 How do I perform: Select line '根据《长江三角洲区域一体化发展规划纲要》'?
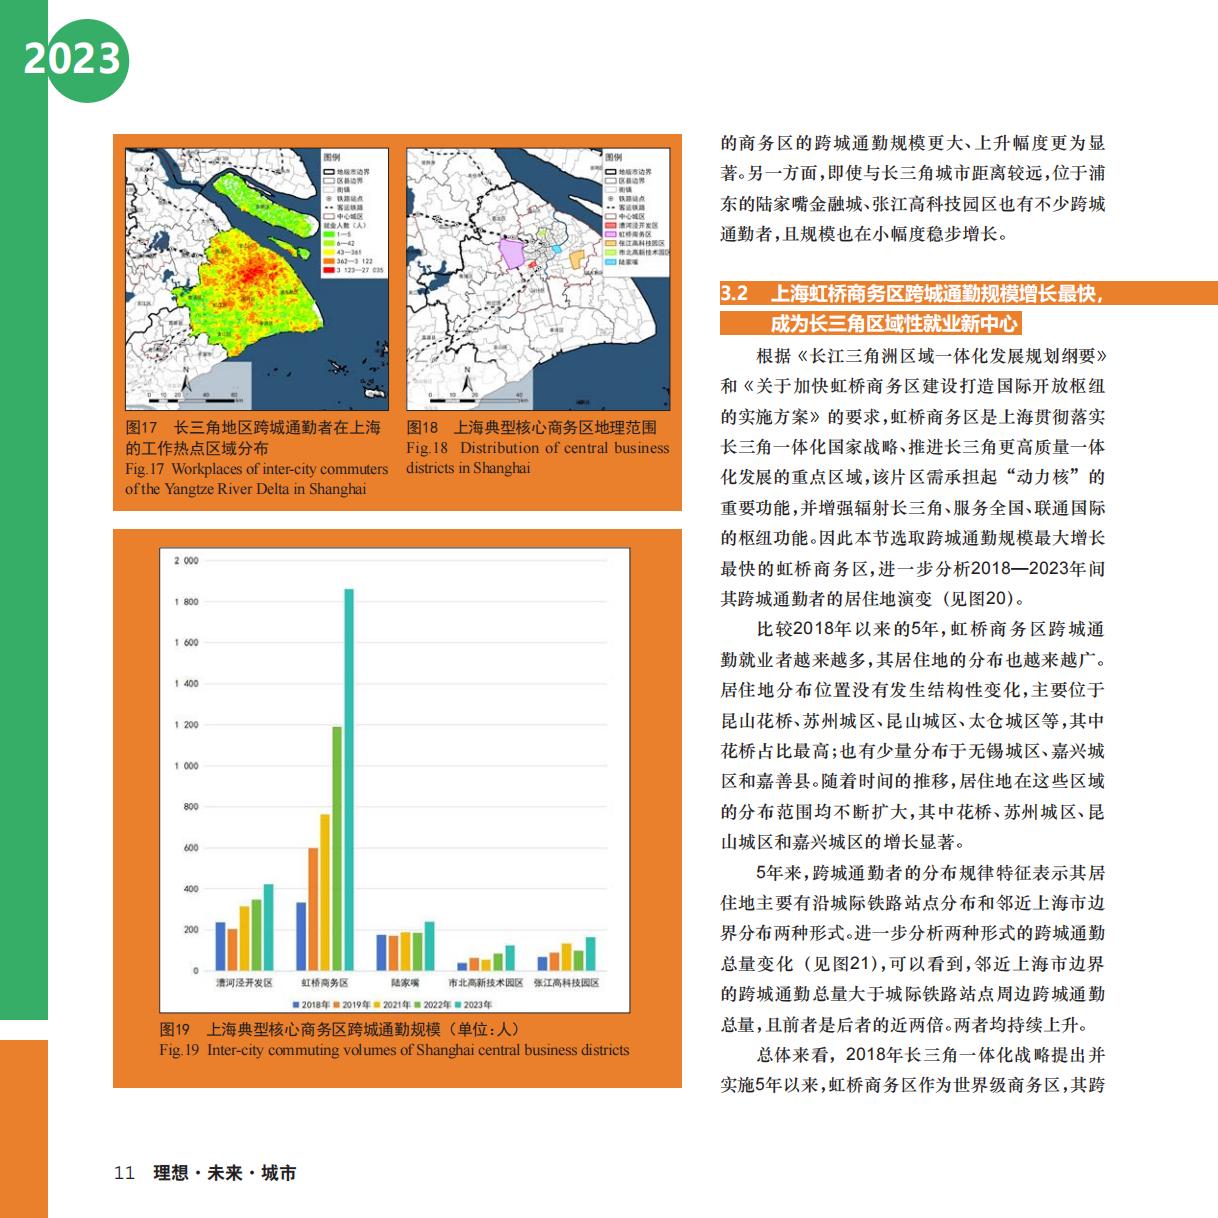932,356
